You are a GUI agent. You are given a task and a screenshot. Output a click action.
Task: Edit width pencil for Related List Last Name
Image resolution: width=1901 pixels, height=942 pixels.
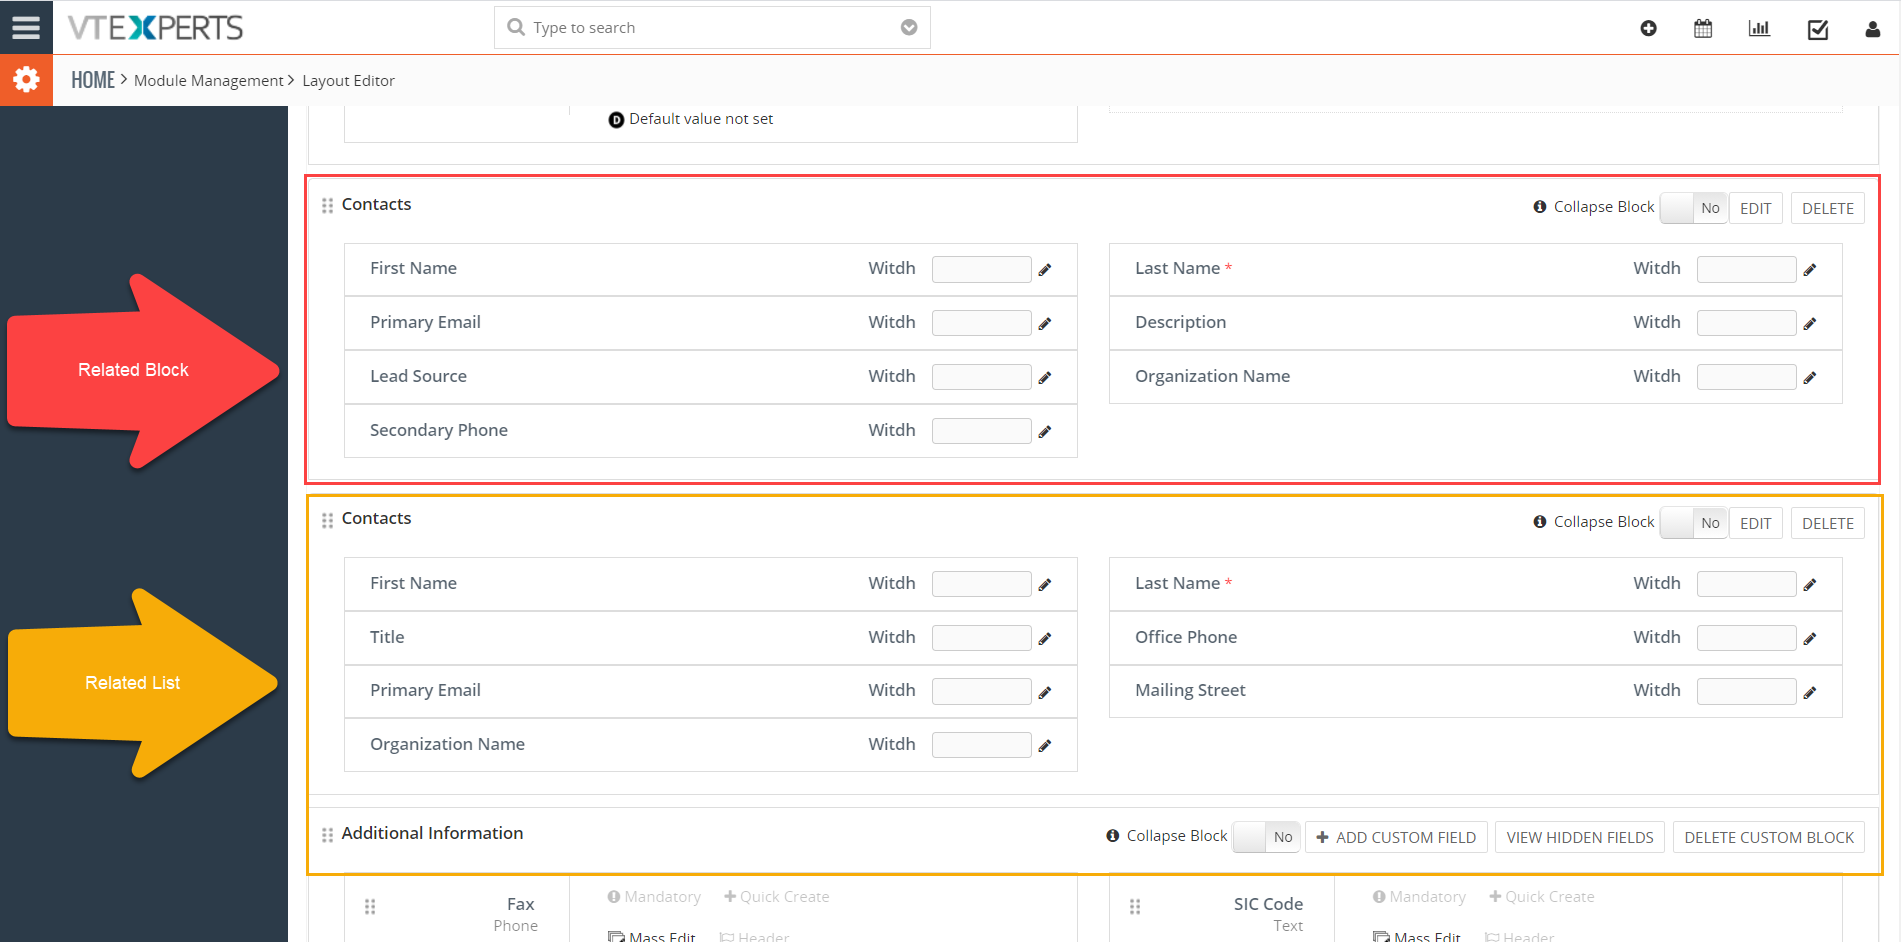1810,584
